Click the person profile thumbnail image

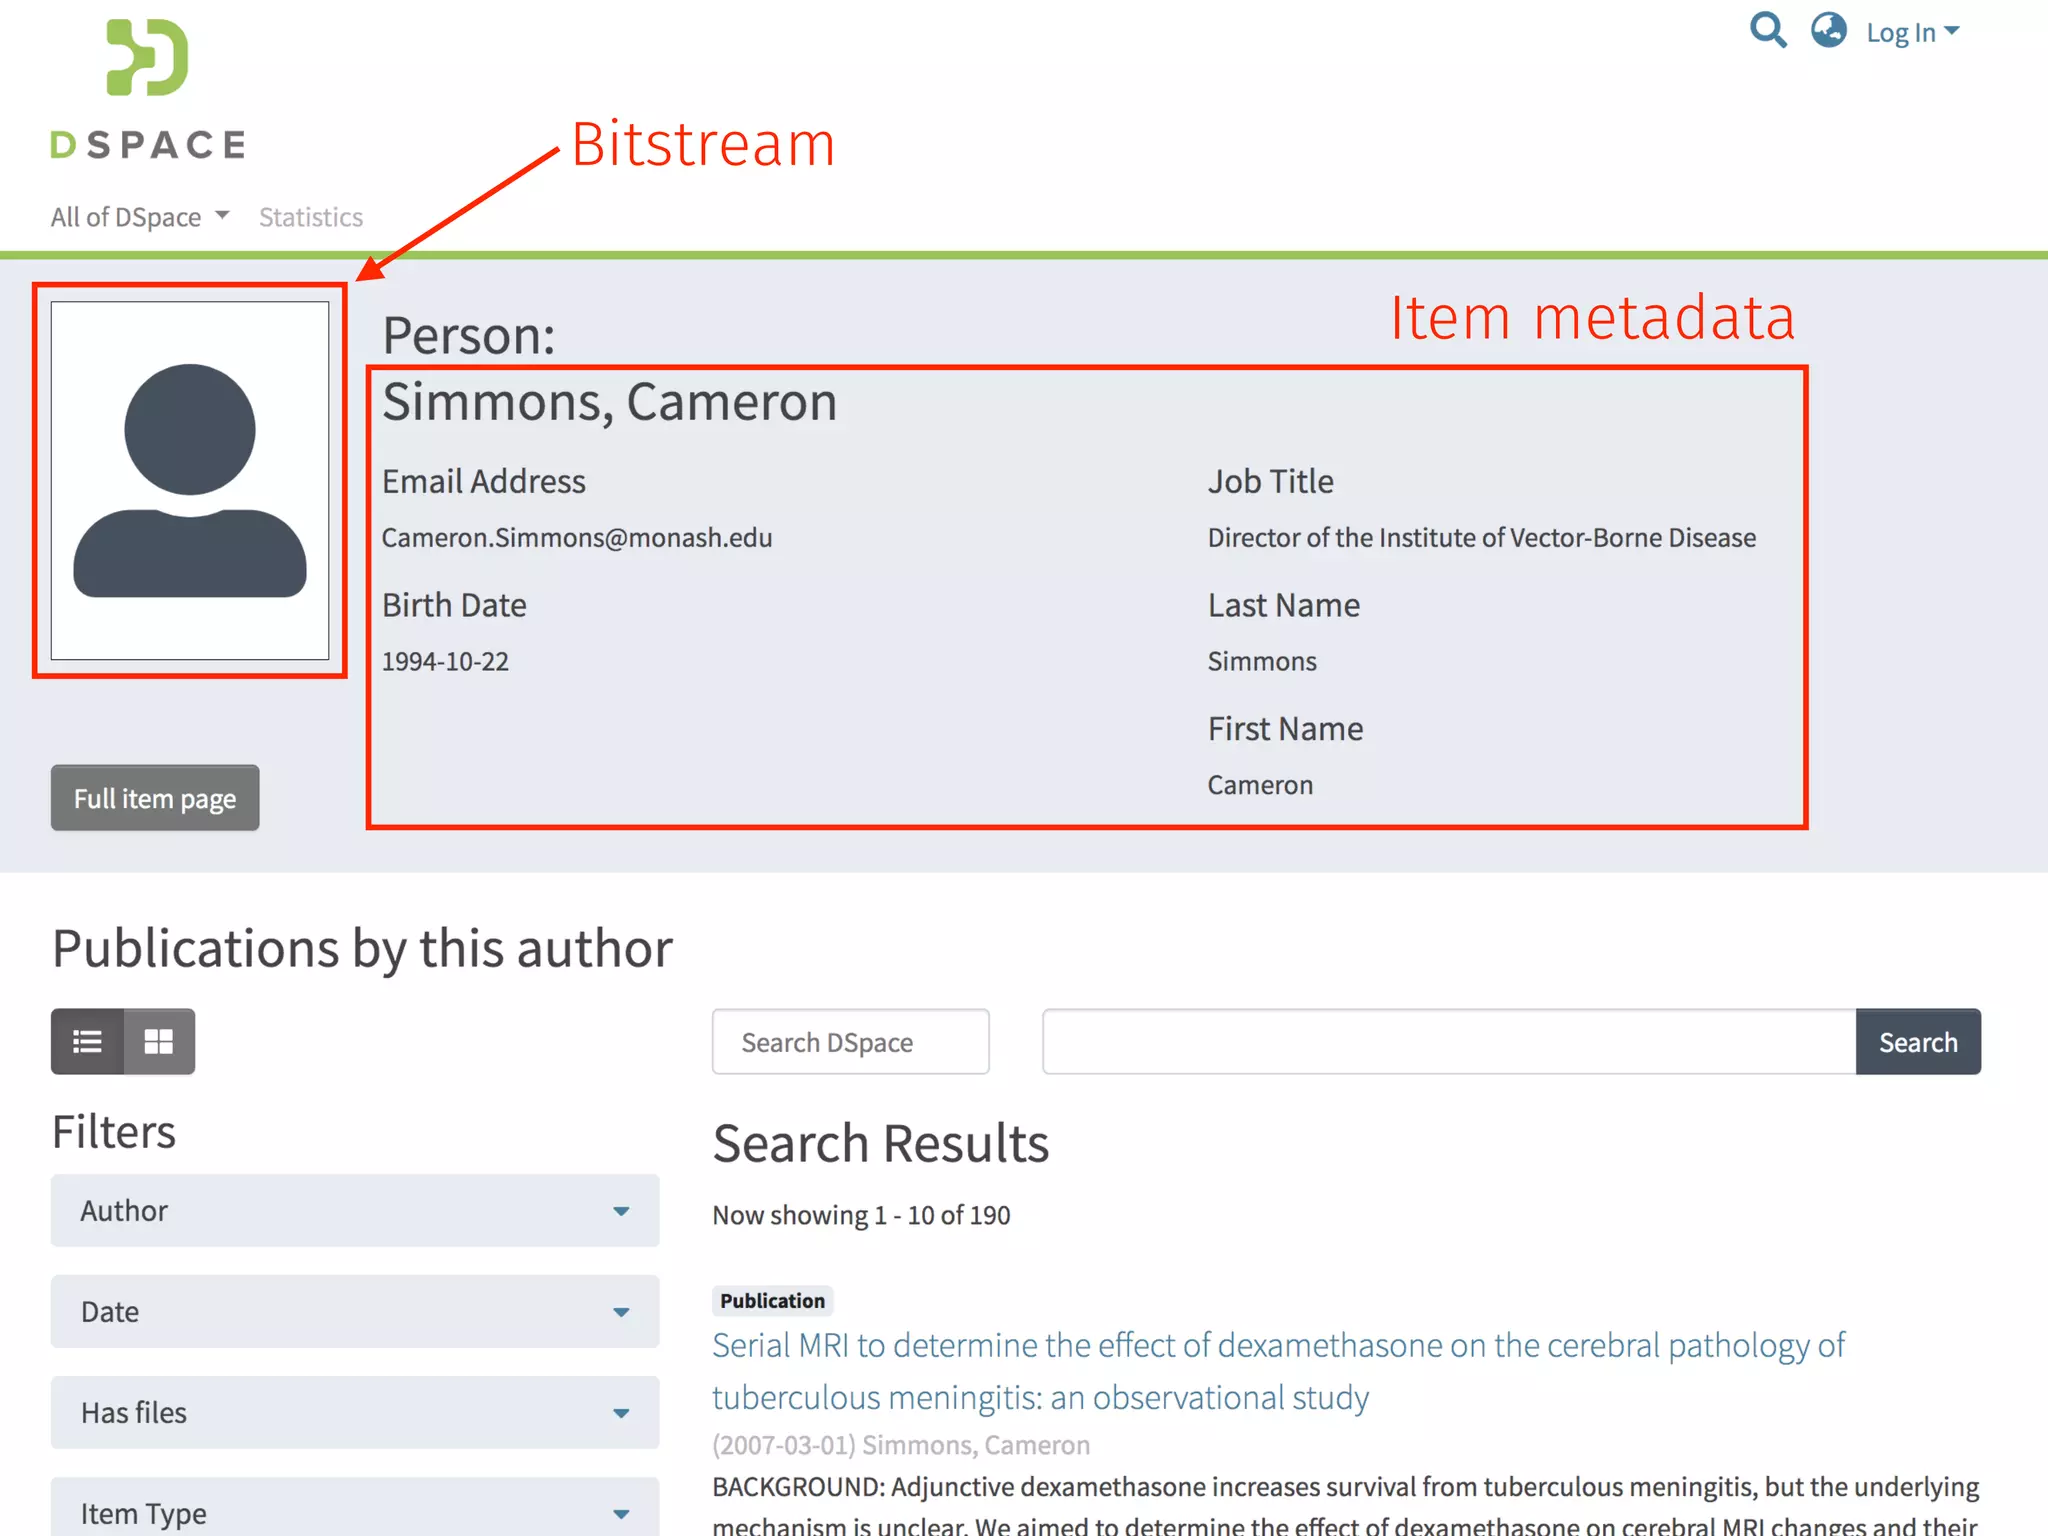point(190,481)
